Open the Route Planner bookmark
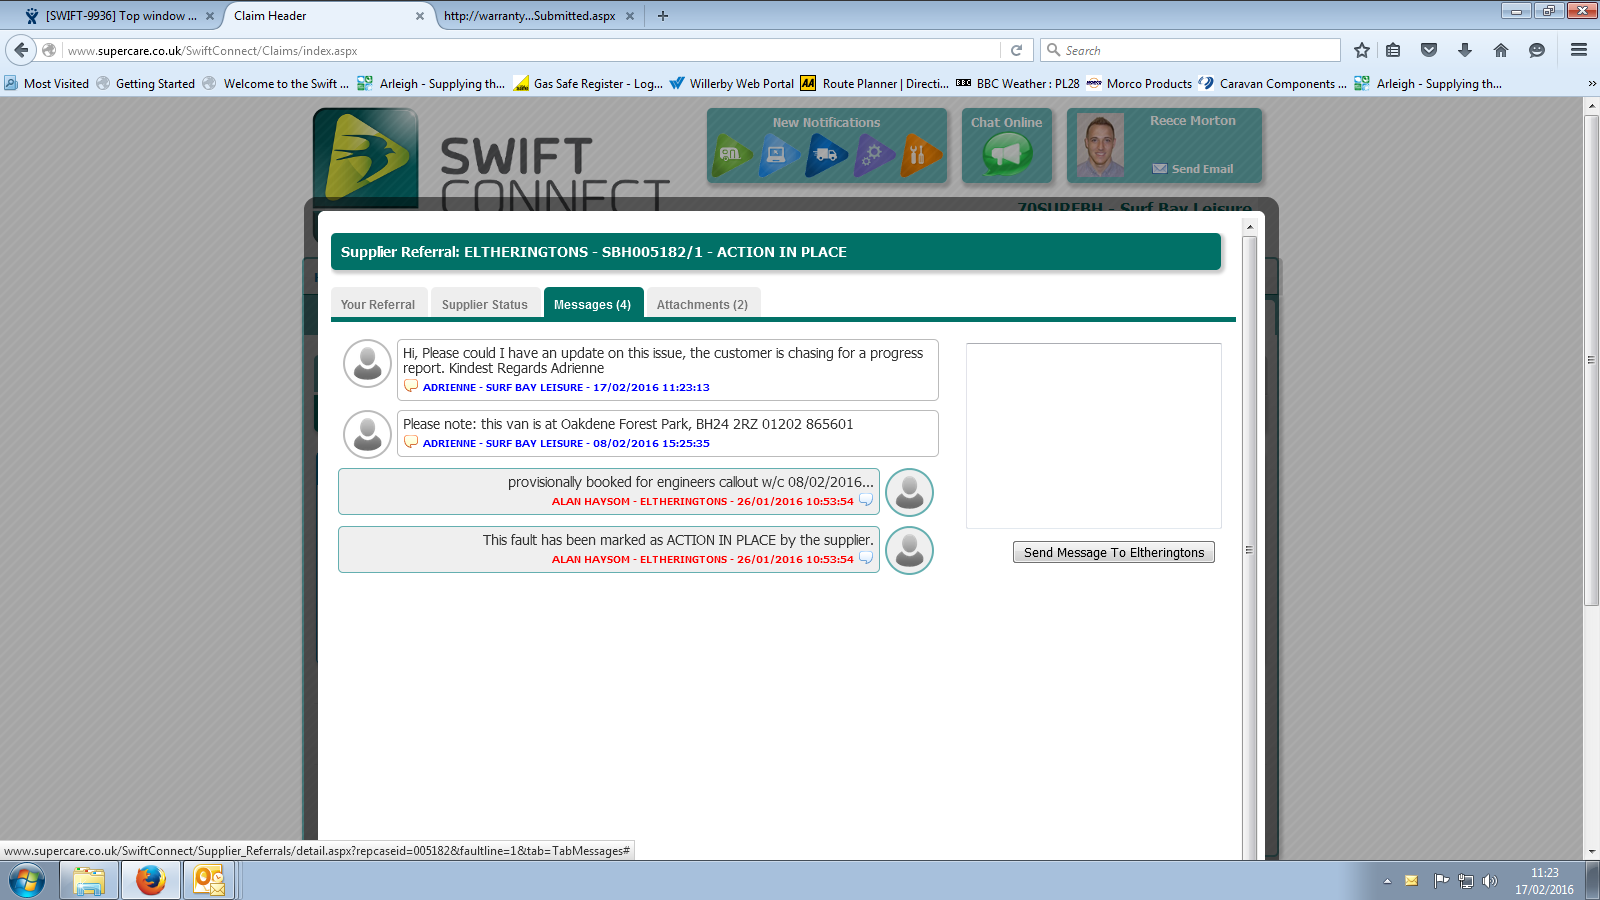Viewport: 1600px width, 900px height. point(875,84)
